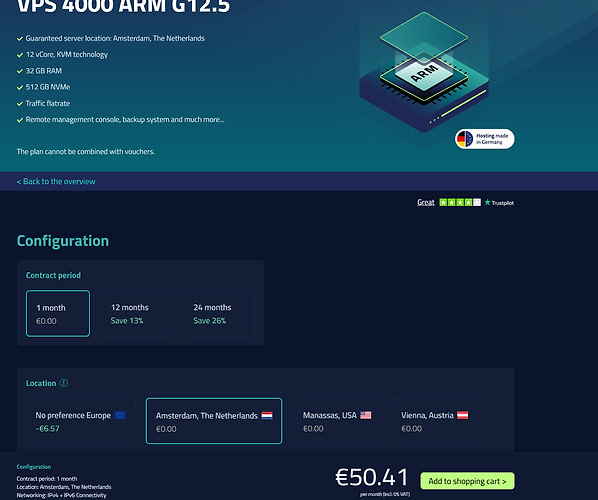Image resolution: width=598 pixels, height=500 pixels.
Task: Click the Location info icon
Action: (64, 383)
